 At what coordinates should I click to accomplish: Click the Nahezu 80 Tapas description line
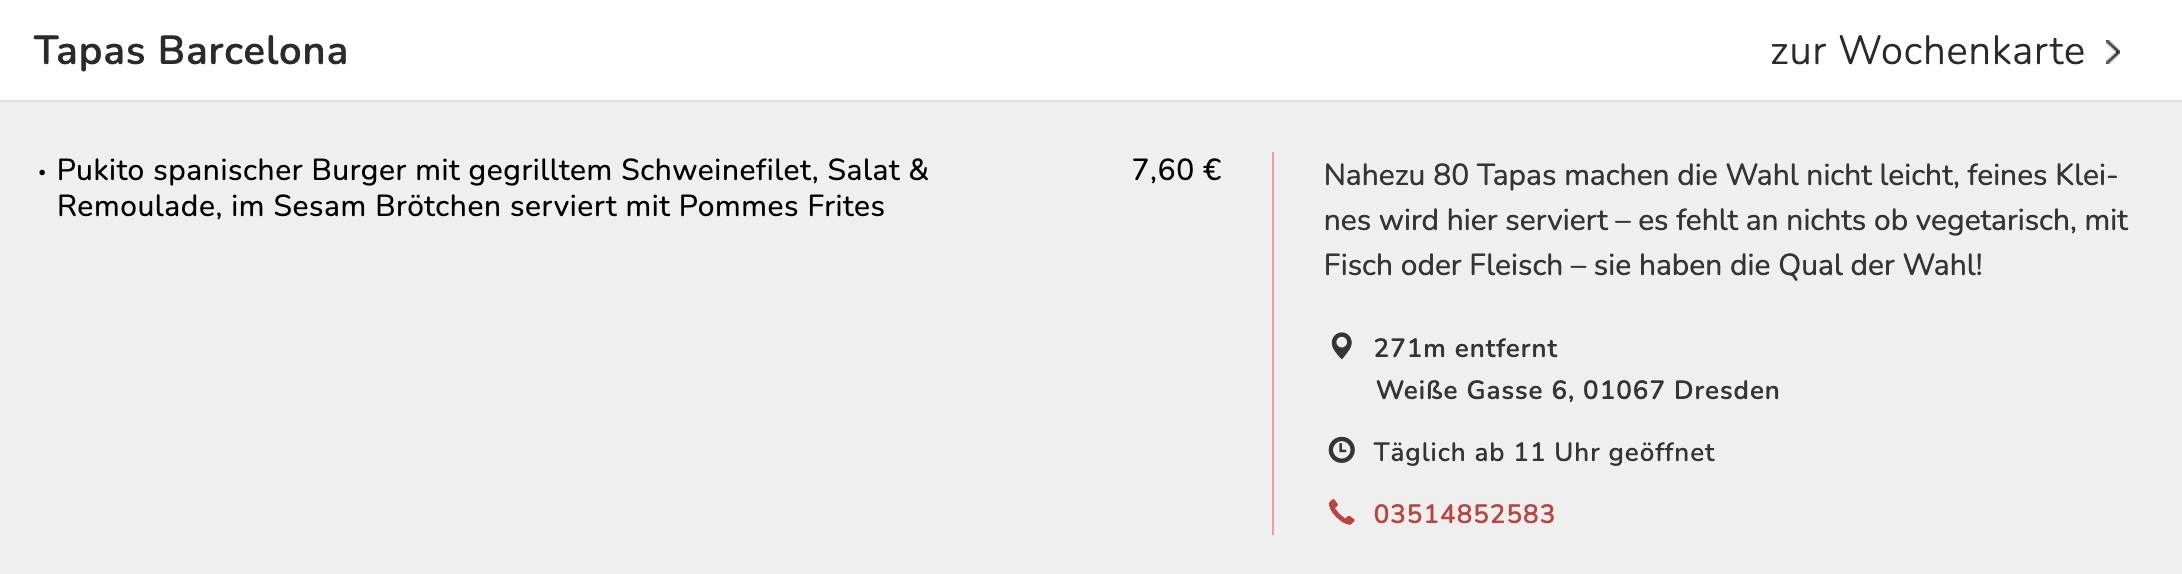click(1720, 175)
